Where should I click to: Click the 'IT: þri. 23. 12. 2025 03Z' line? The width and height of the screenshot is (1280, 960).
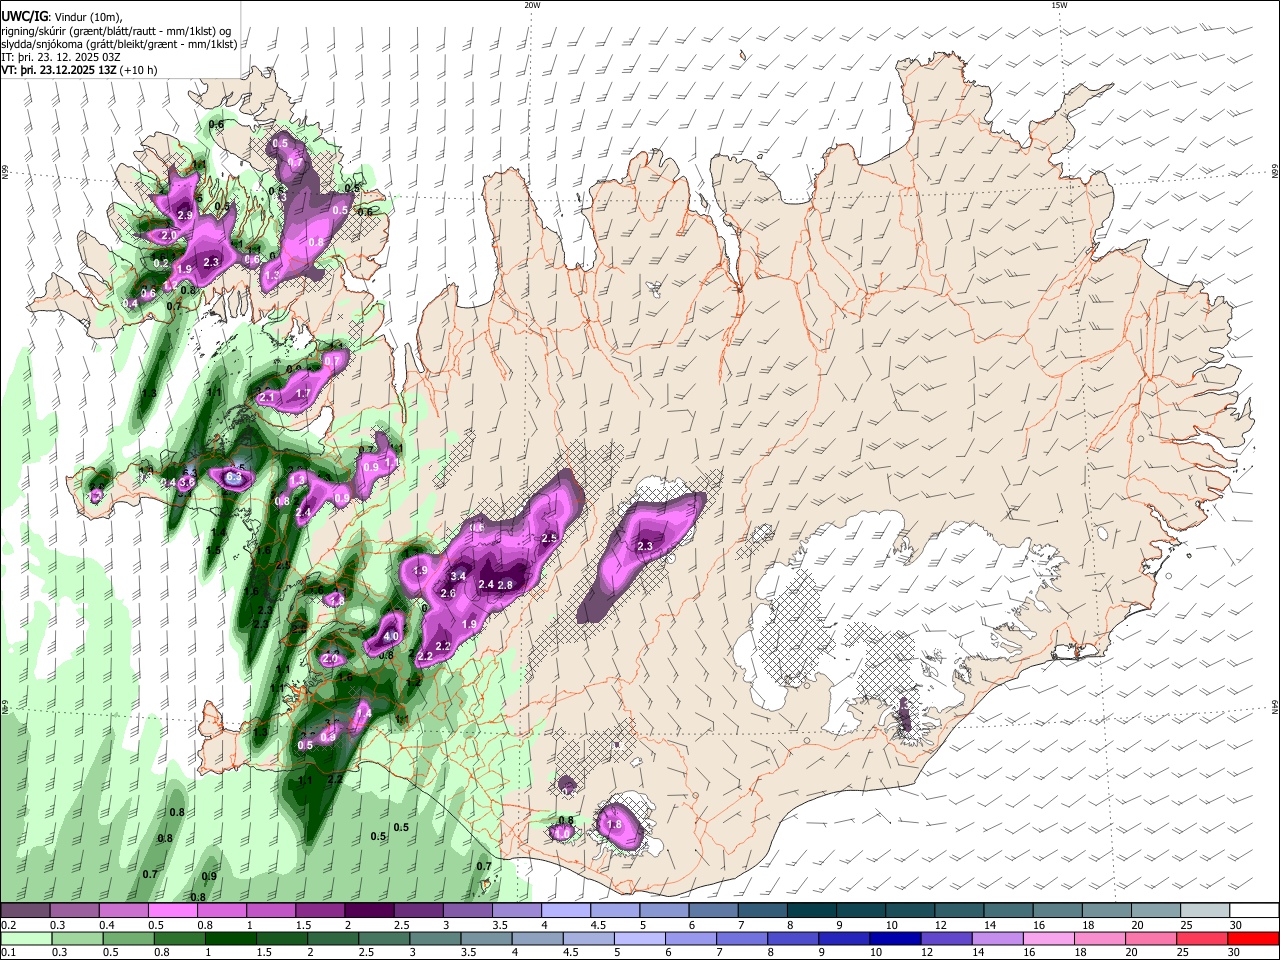[x=60, y=57]
